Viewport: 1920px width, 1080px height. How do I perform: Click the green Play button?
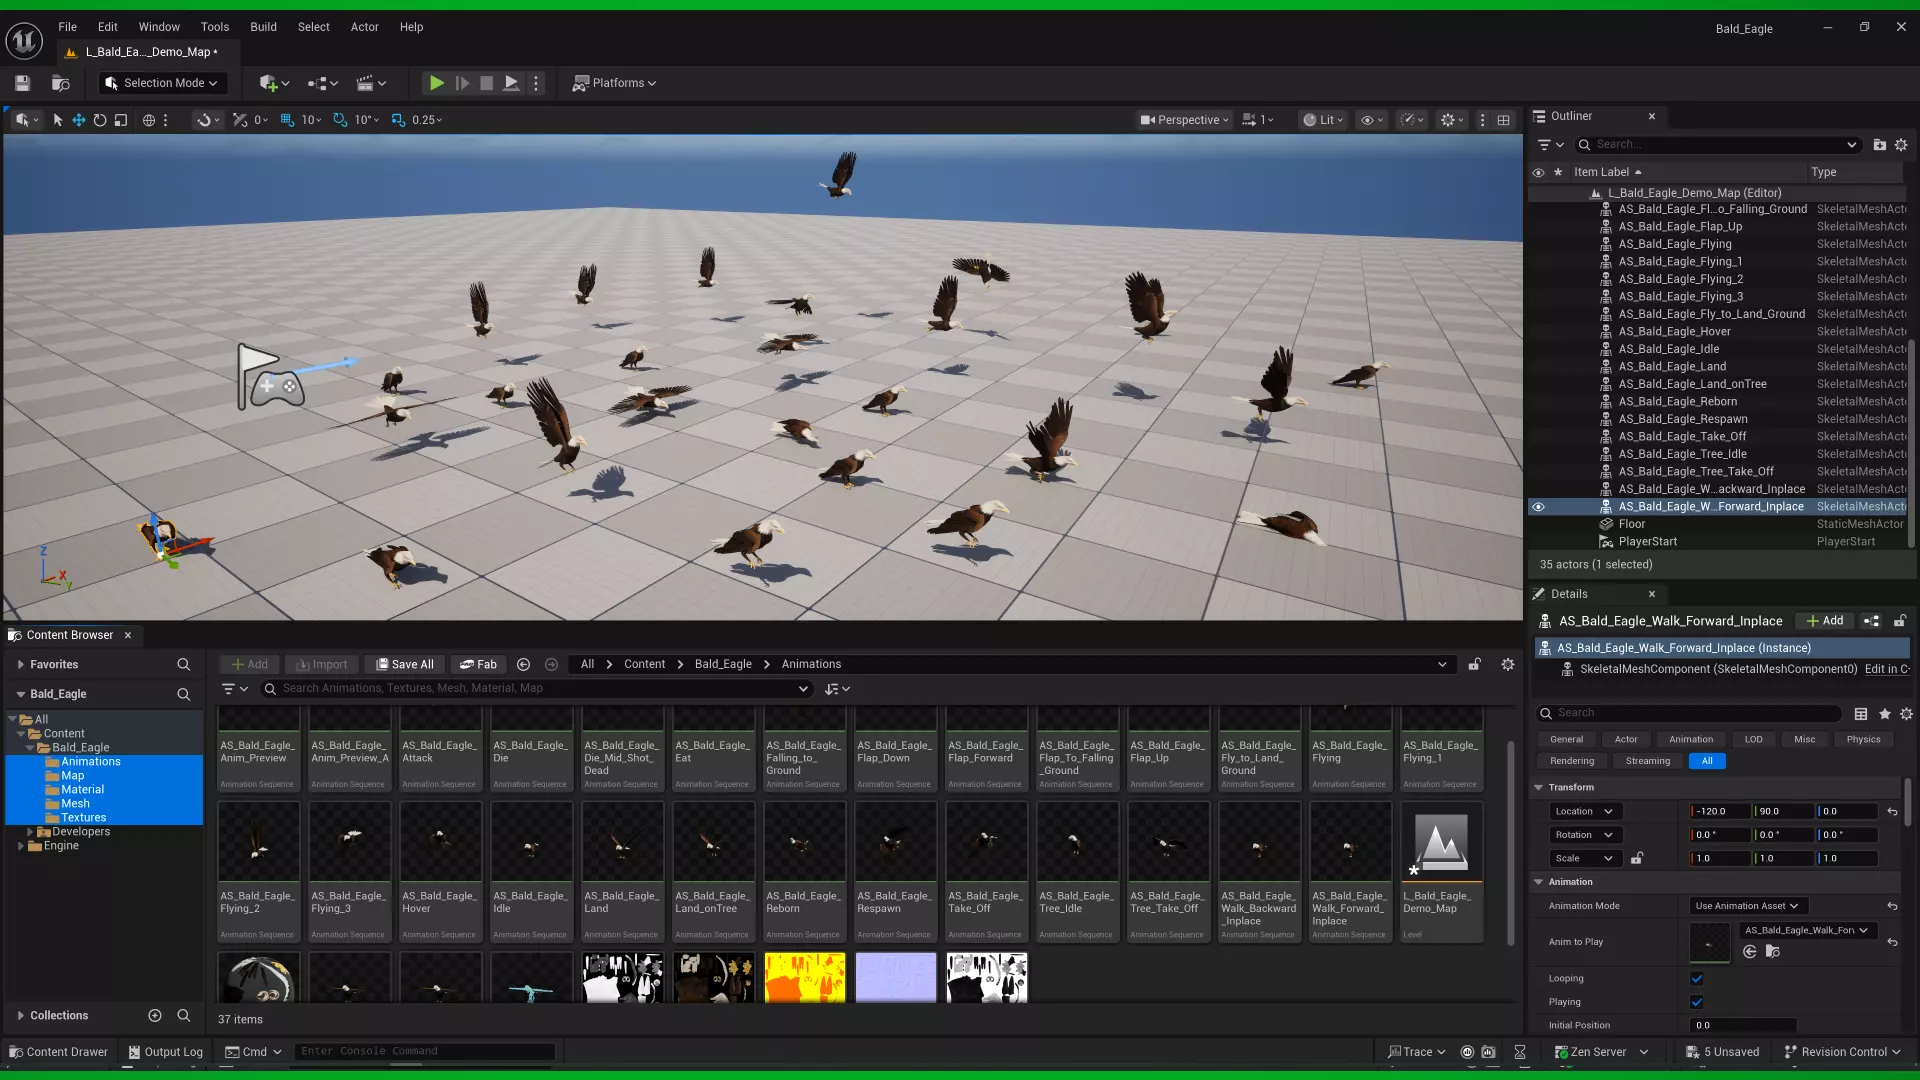(436, 83)
